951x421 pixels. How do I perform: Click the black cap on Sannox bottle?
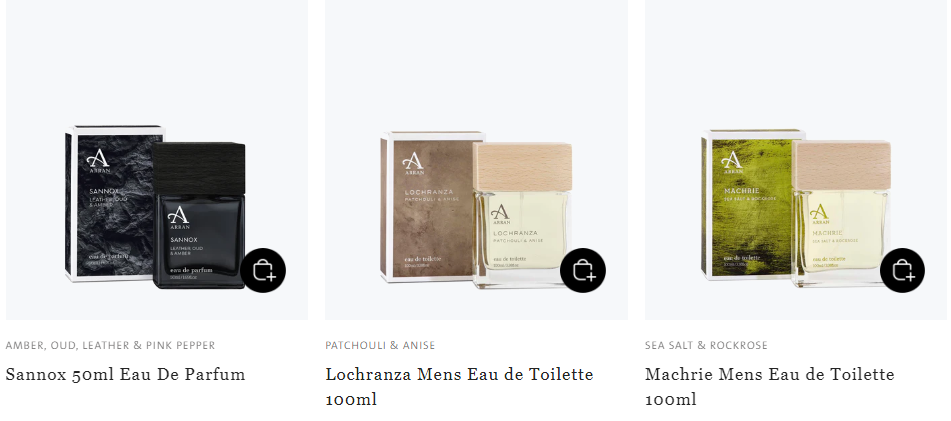pos(199,167)
